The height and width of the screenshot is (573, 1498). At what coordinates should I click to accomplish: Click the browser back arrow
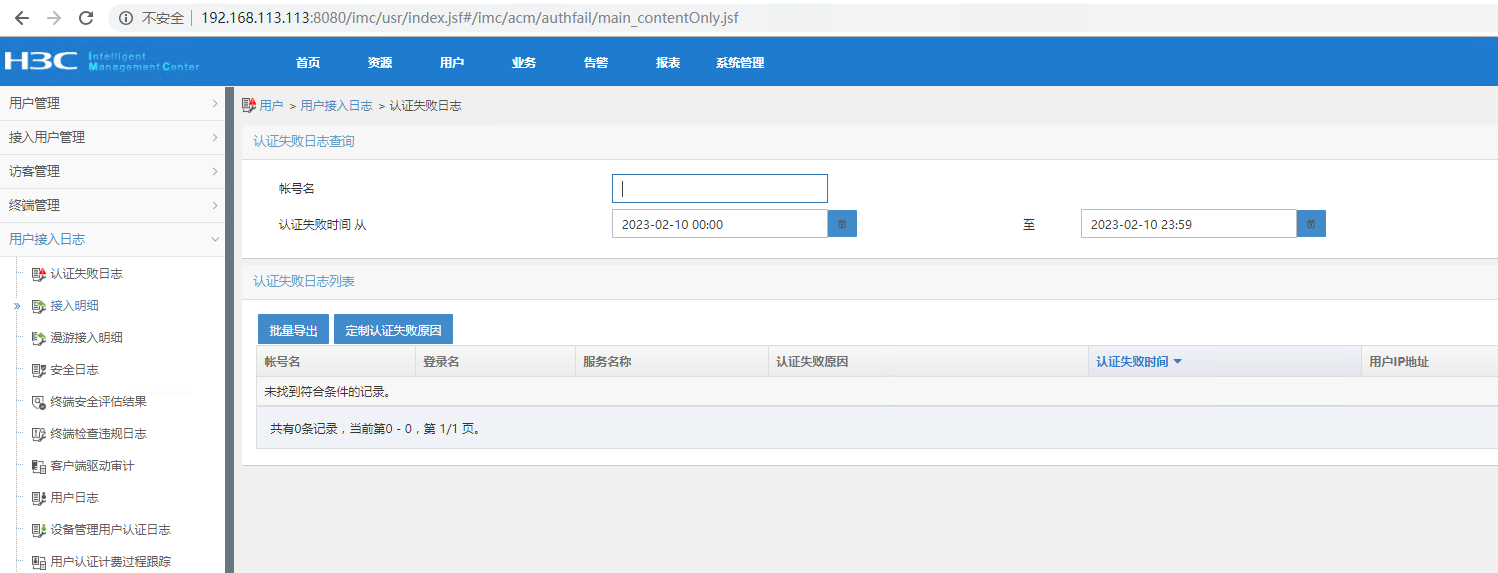(22, 18)
